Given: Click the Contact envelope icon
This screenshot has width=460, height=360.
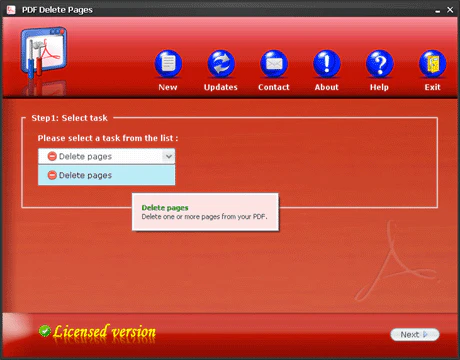Looking at the screenshot, I should [x=274, y=63].
